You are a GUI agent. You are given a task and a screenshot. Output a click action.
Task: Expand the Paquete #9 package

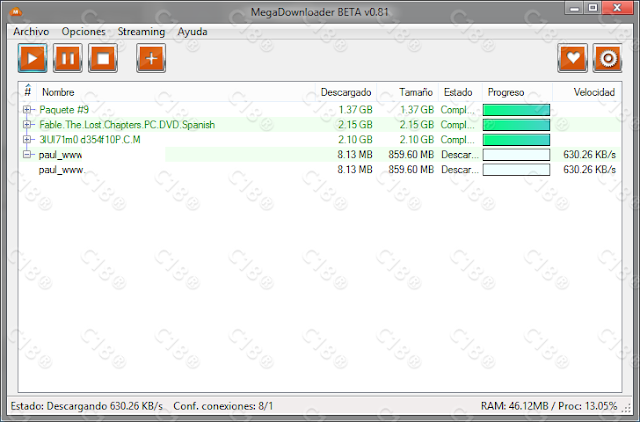[27, 109]
